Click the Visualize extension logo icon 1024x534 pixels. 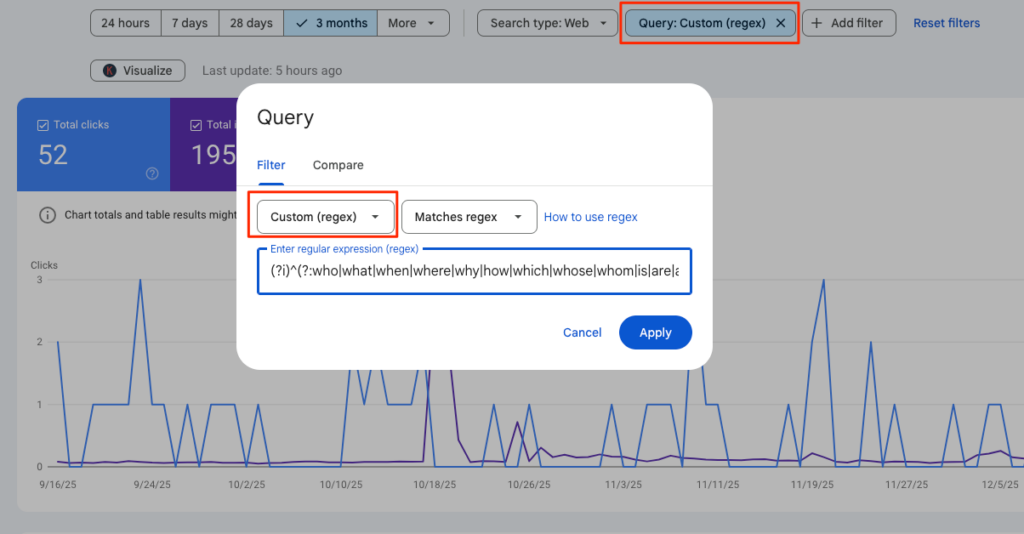click(x=108, y=71)
